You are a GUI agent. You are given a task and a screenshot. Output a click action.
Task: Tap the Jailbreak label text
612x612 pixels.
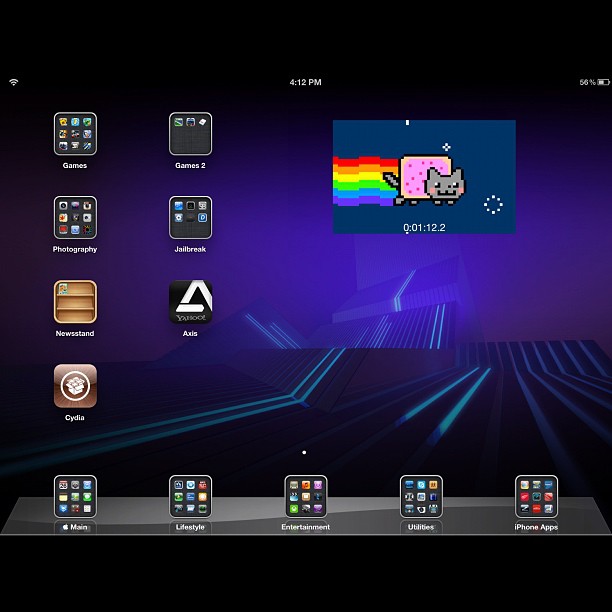click(190, 249)
